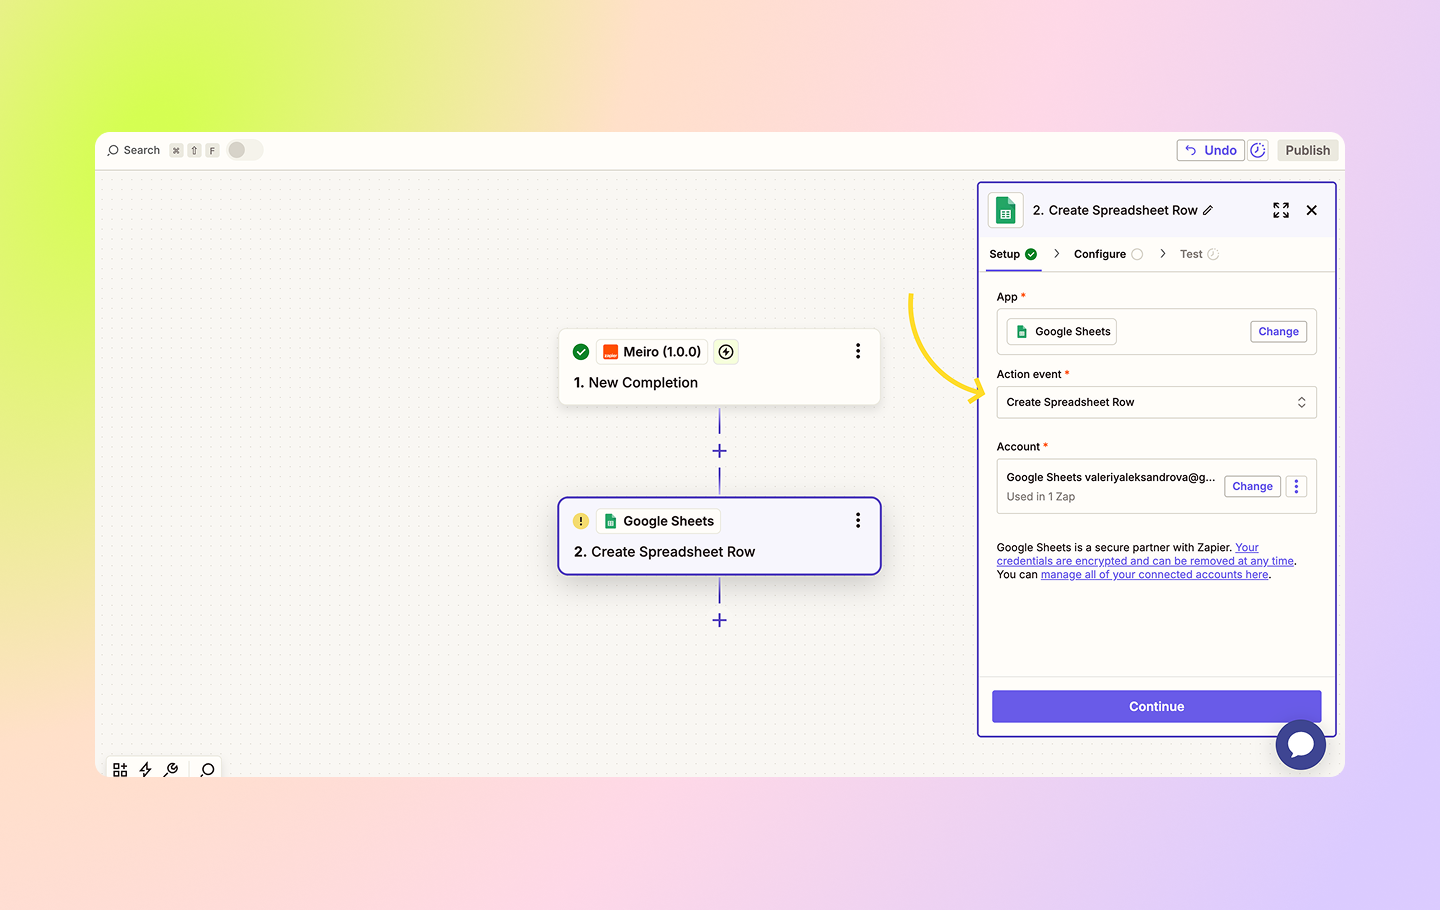
Task: Toggle the switch beside the search shortcut
Action: click(245, 150)
